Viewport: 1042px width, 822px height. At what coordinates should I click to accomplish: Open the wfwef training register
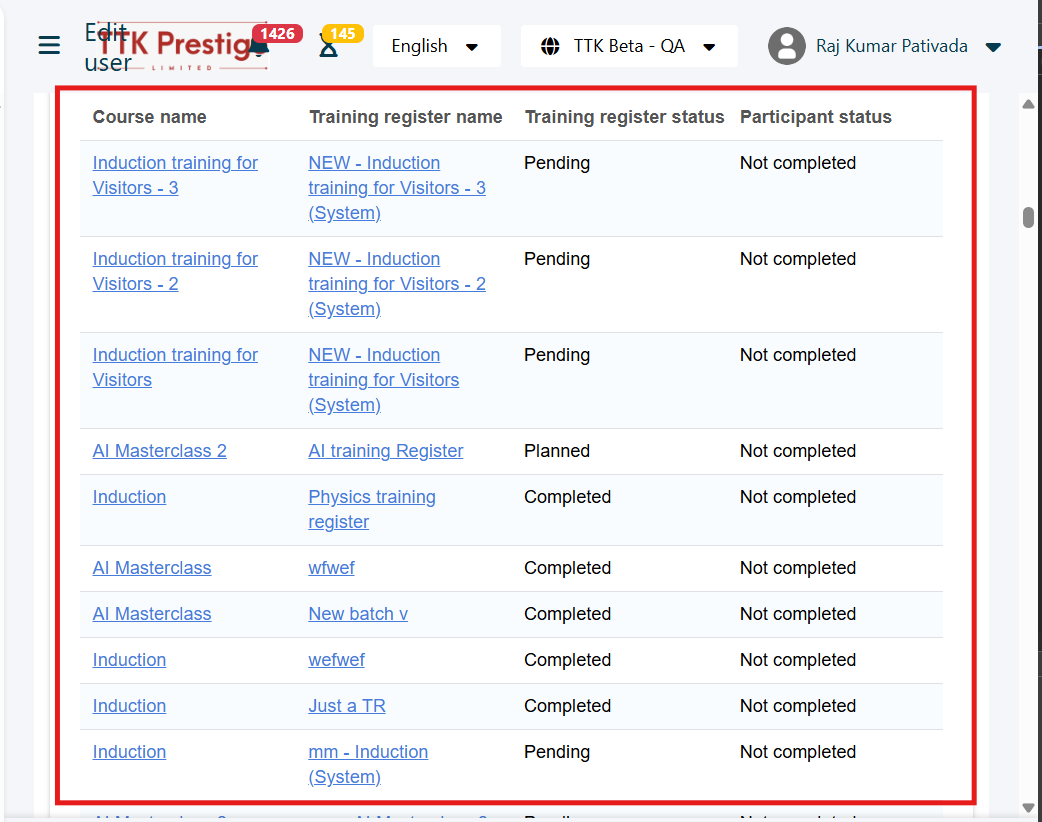click(x=331, y=568)
